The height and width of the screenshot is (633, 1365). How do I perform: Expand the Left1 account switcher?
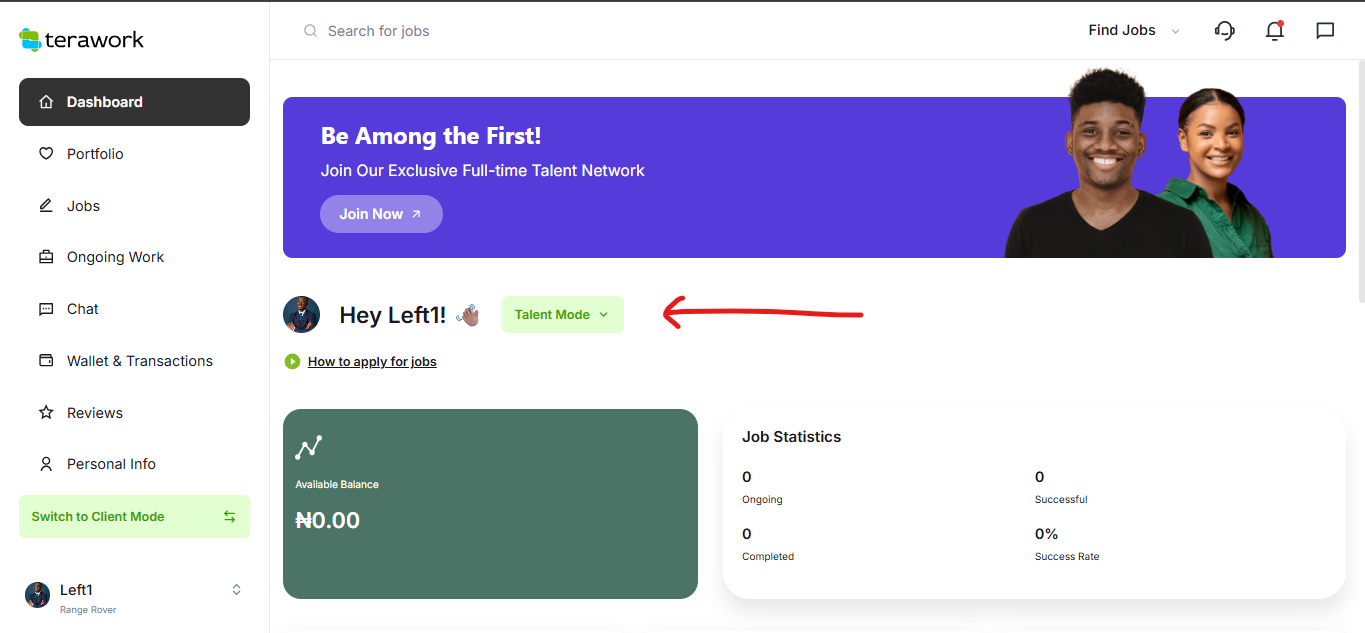[x=236, y=590]
